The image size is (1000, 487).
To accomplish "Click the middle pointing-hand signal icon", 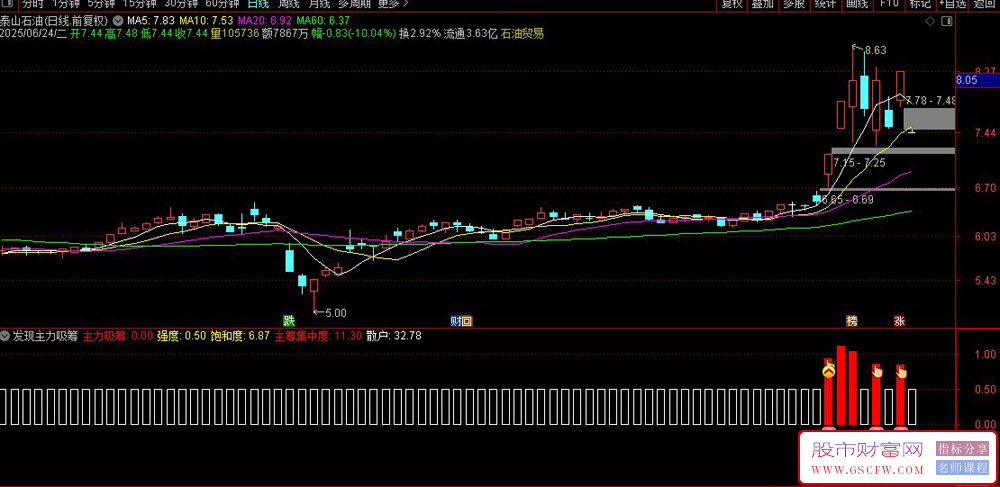I will 876,370.
